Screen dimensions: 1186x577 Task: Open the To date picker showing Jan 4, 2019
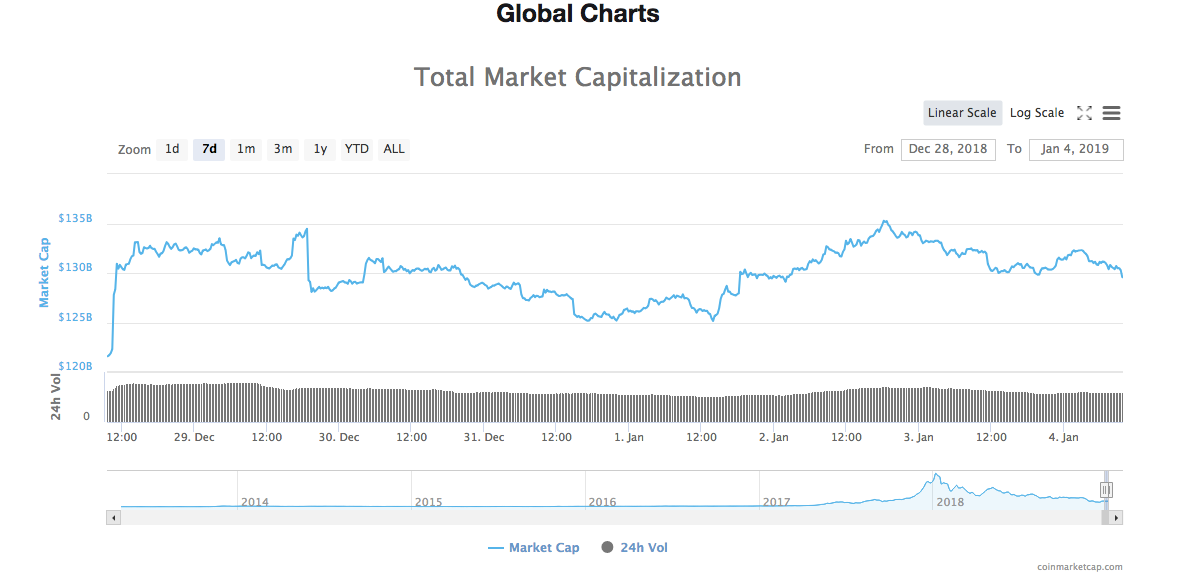(x=1076, y=148)
